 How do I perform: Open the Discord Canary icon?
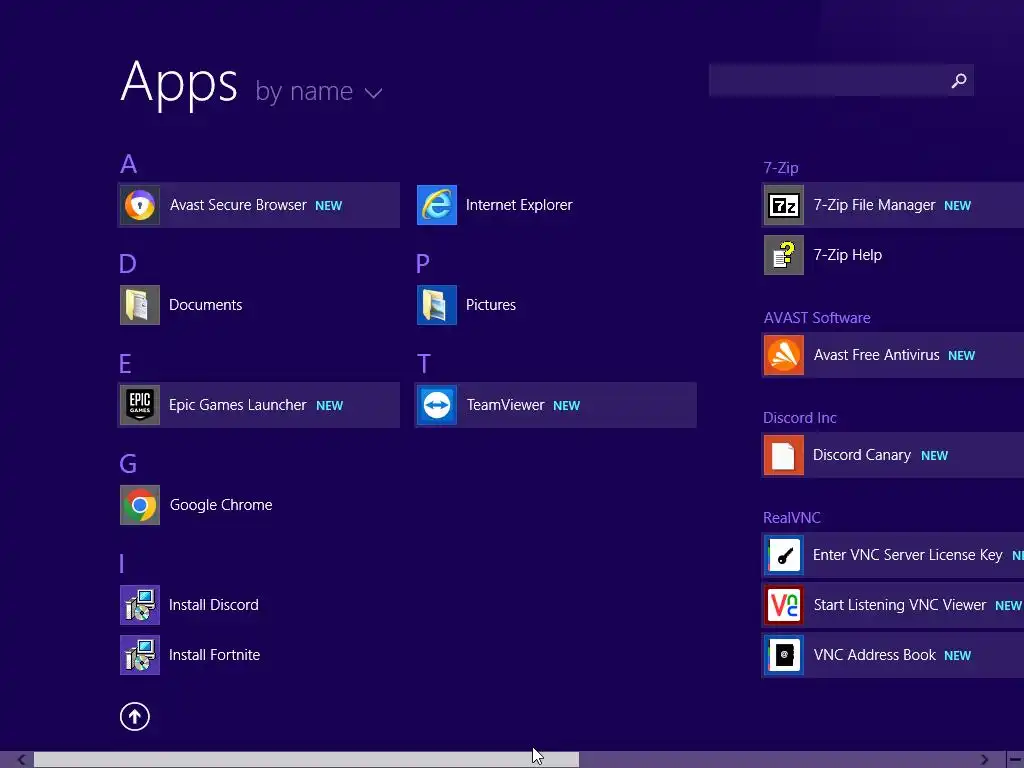coord(784,455)
